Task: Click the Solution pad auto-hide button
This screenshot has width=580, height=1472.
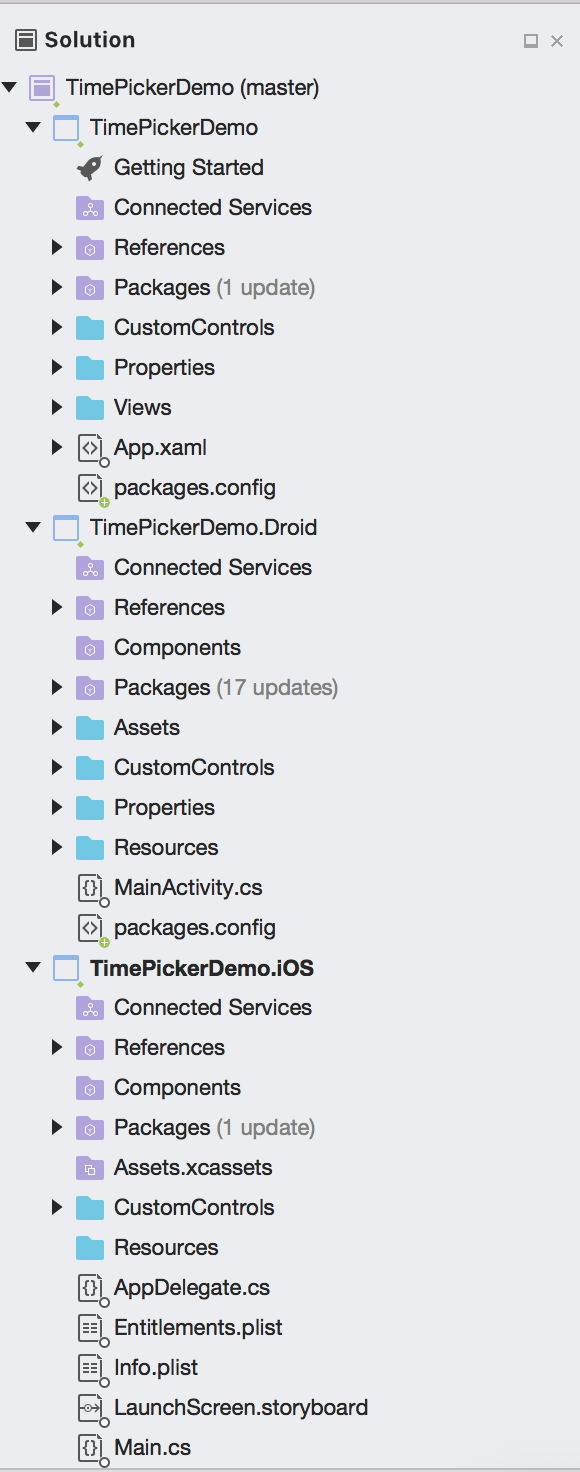Action: click(531, 41)
